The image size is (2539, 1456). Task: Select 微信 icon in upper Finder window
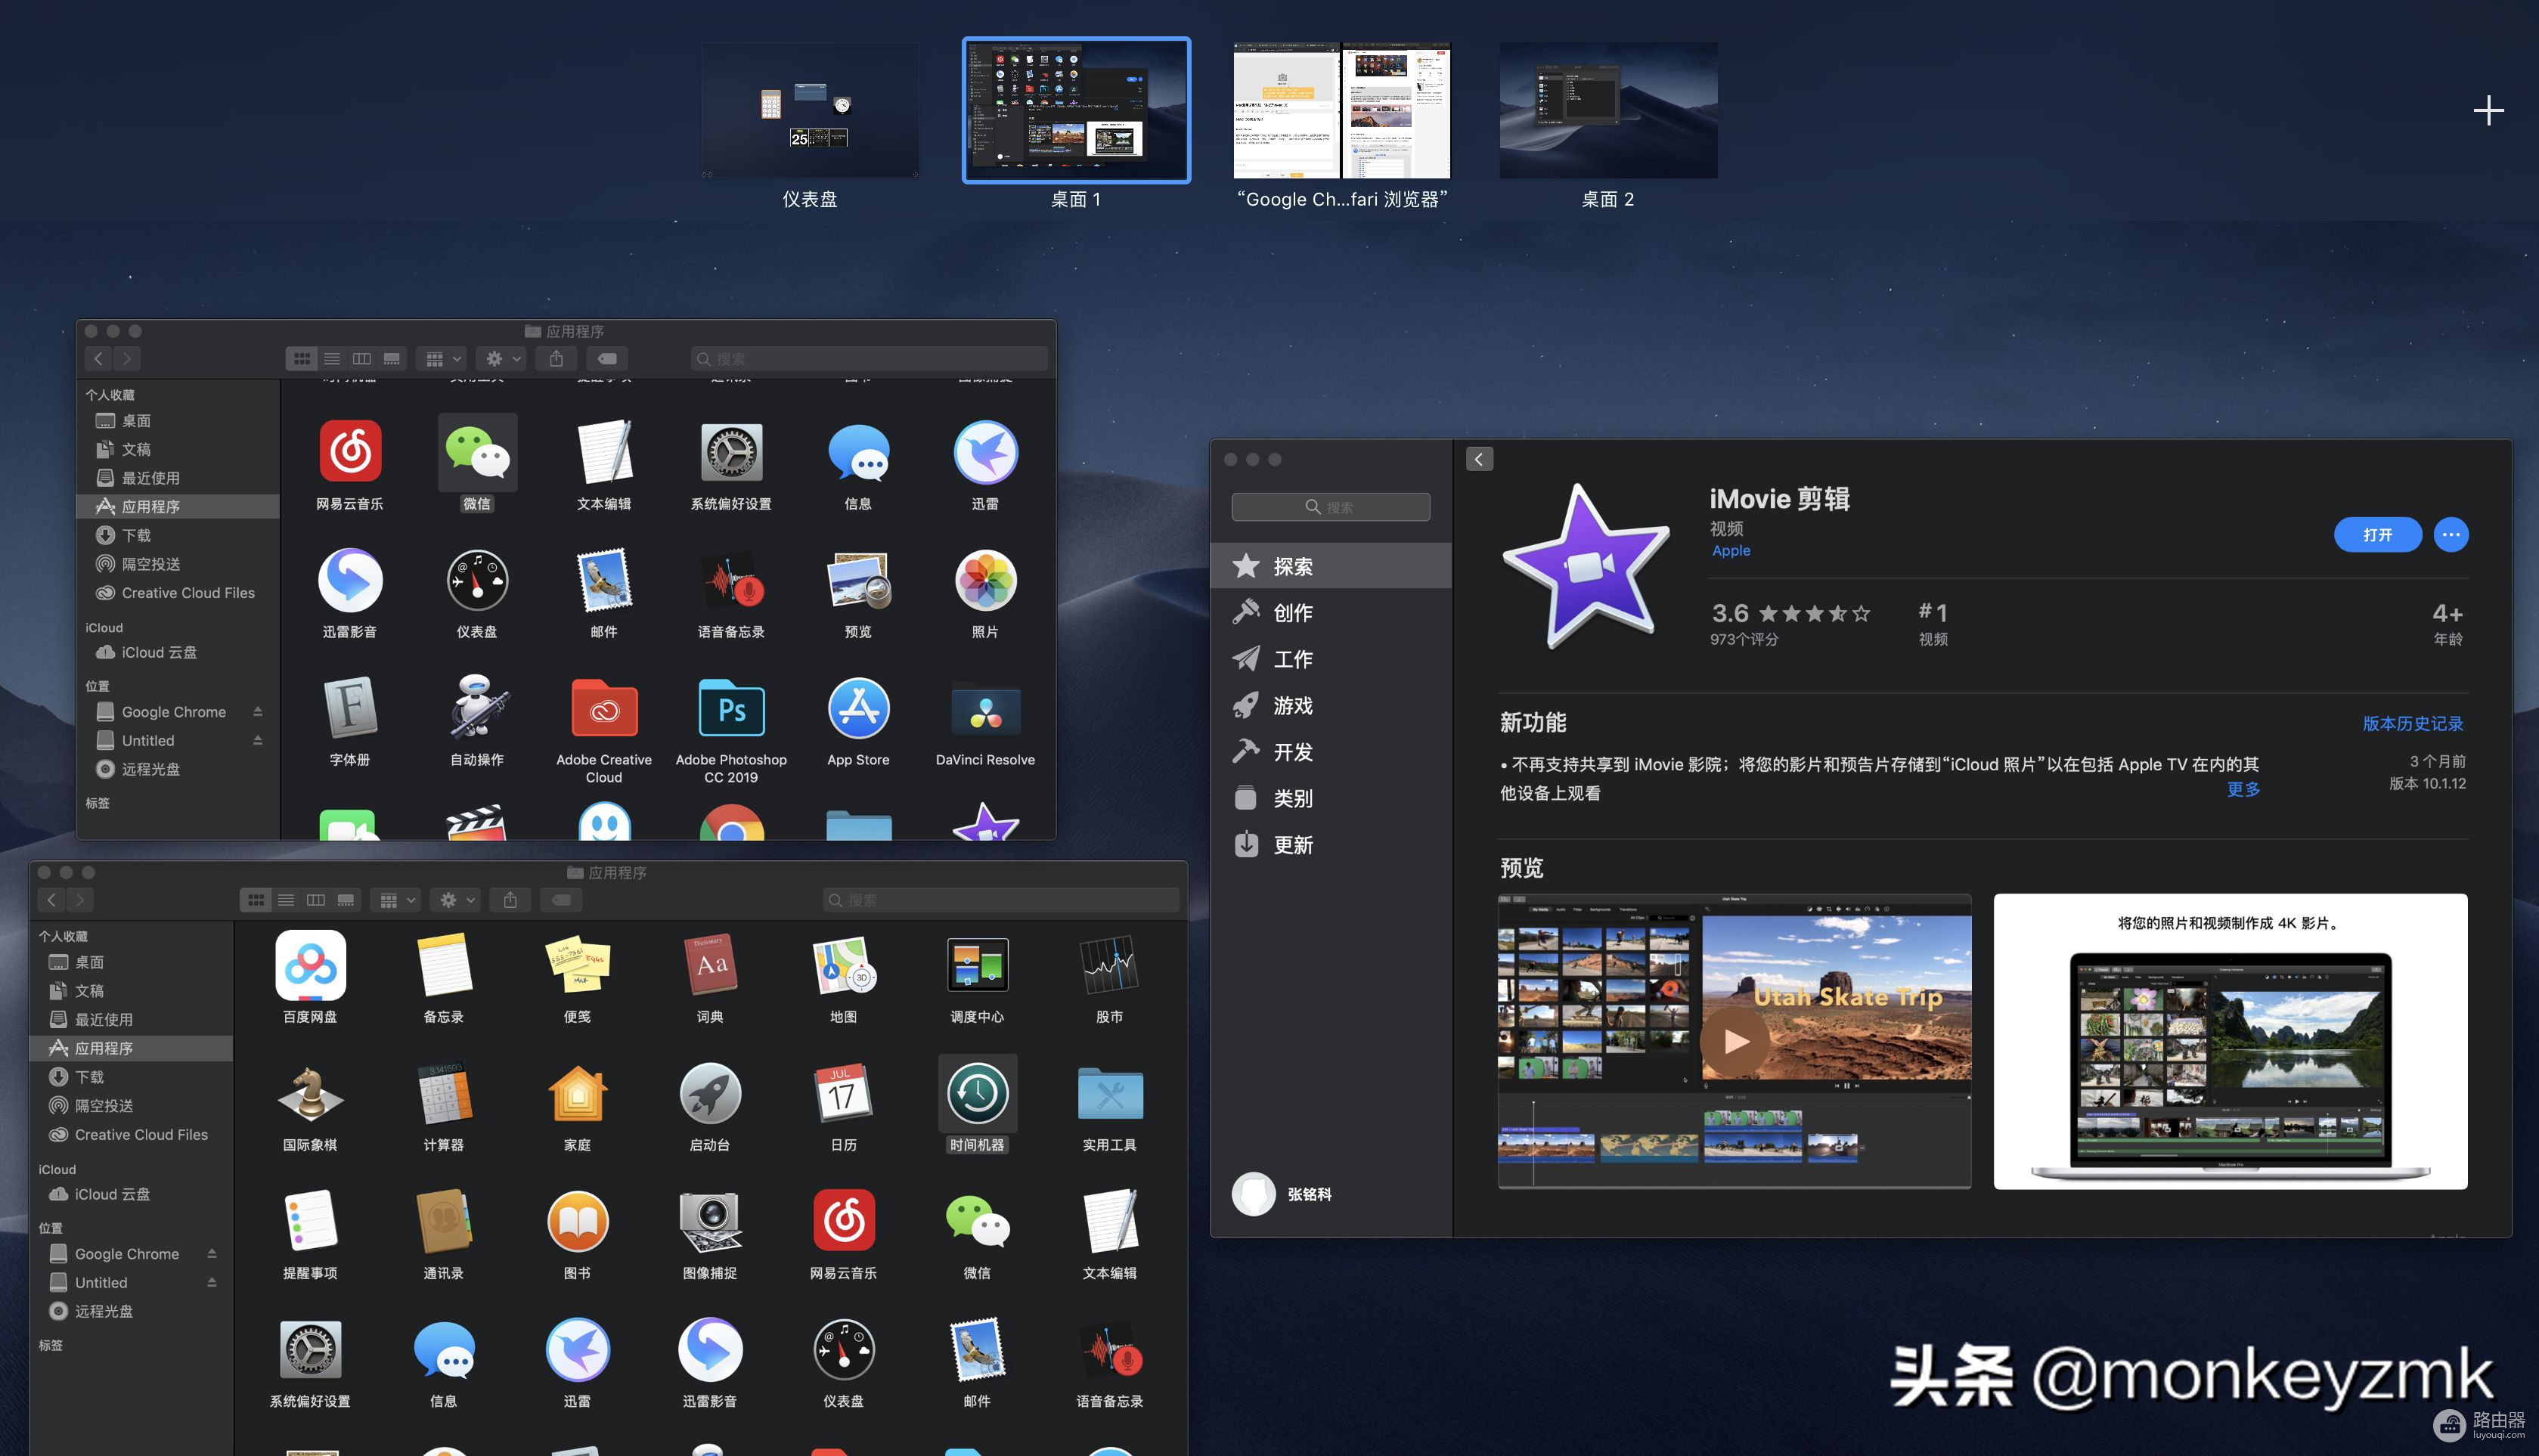click(x=477, y=452)
